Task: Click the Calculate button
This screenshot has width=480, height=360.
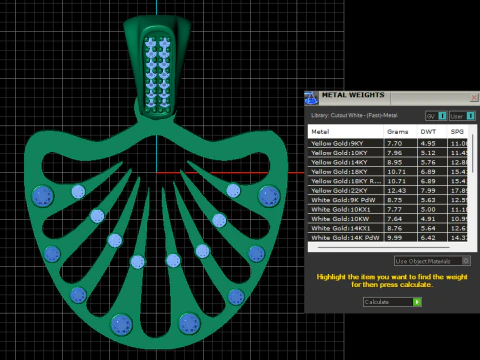Action: point(392,302)
